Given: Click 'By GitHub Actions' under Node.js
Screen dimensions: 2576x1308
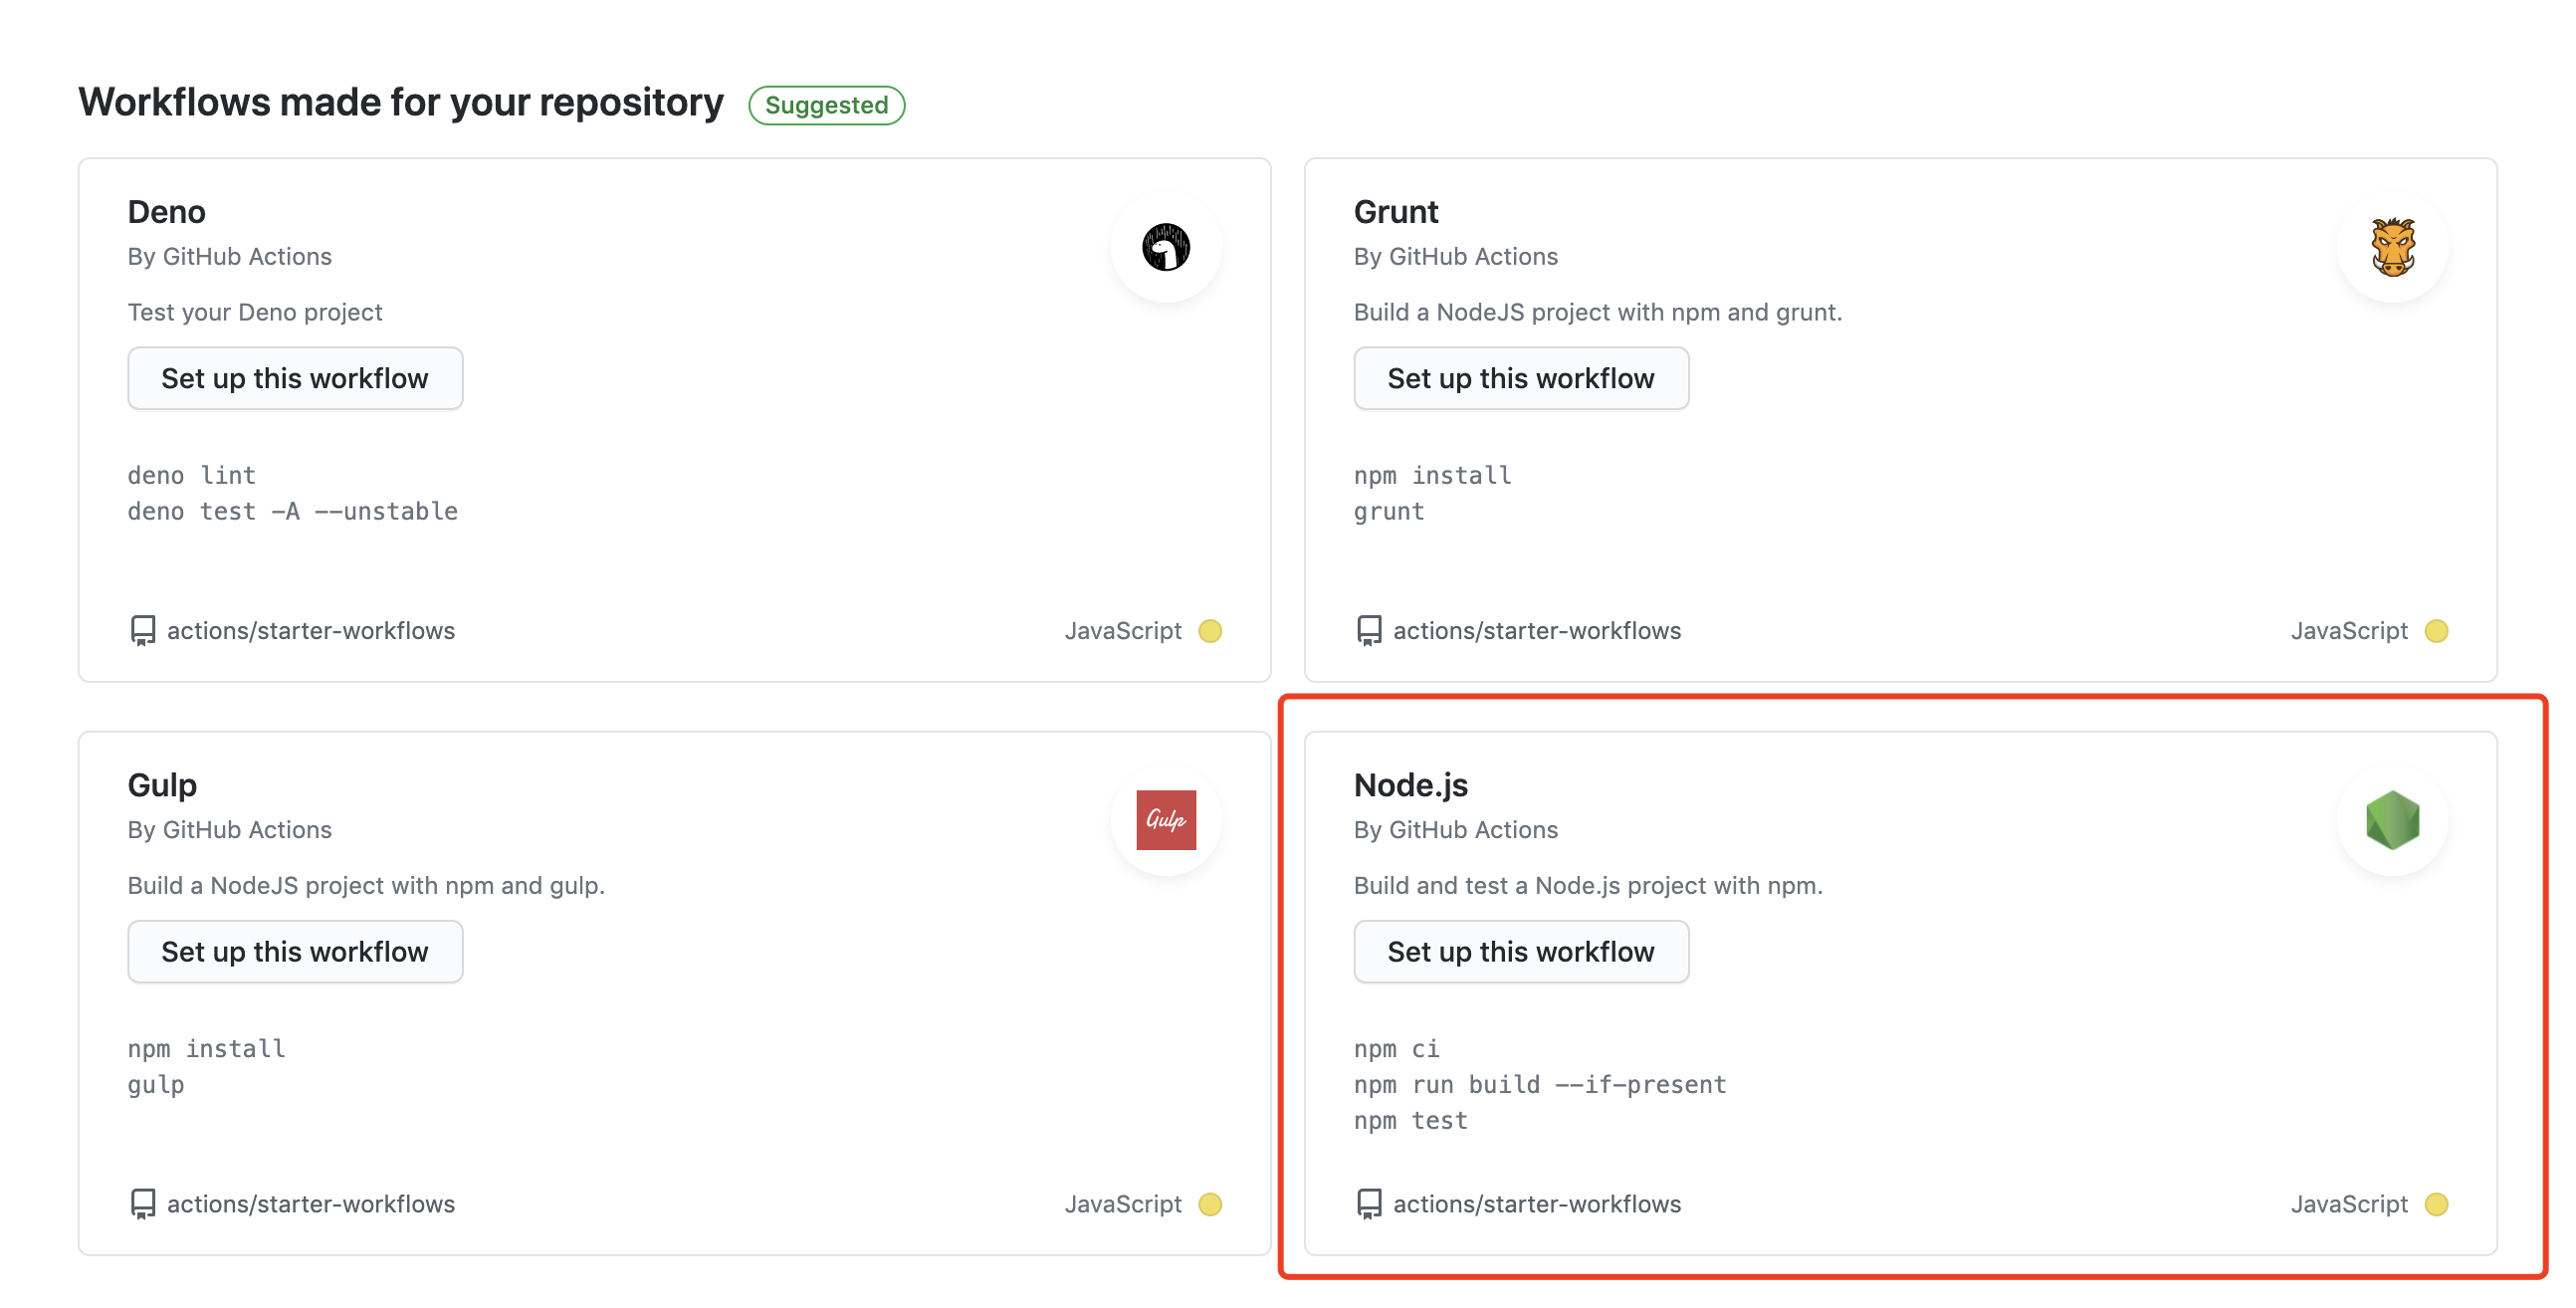Looking at the screenshot, I should [1456, 830].
